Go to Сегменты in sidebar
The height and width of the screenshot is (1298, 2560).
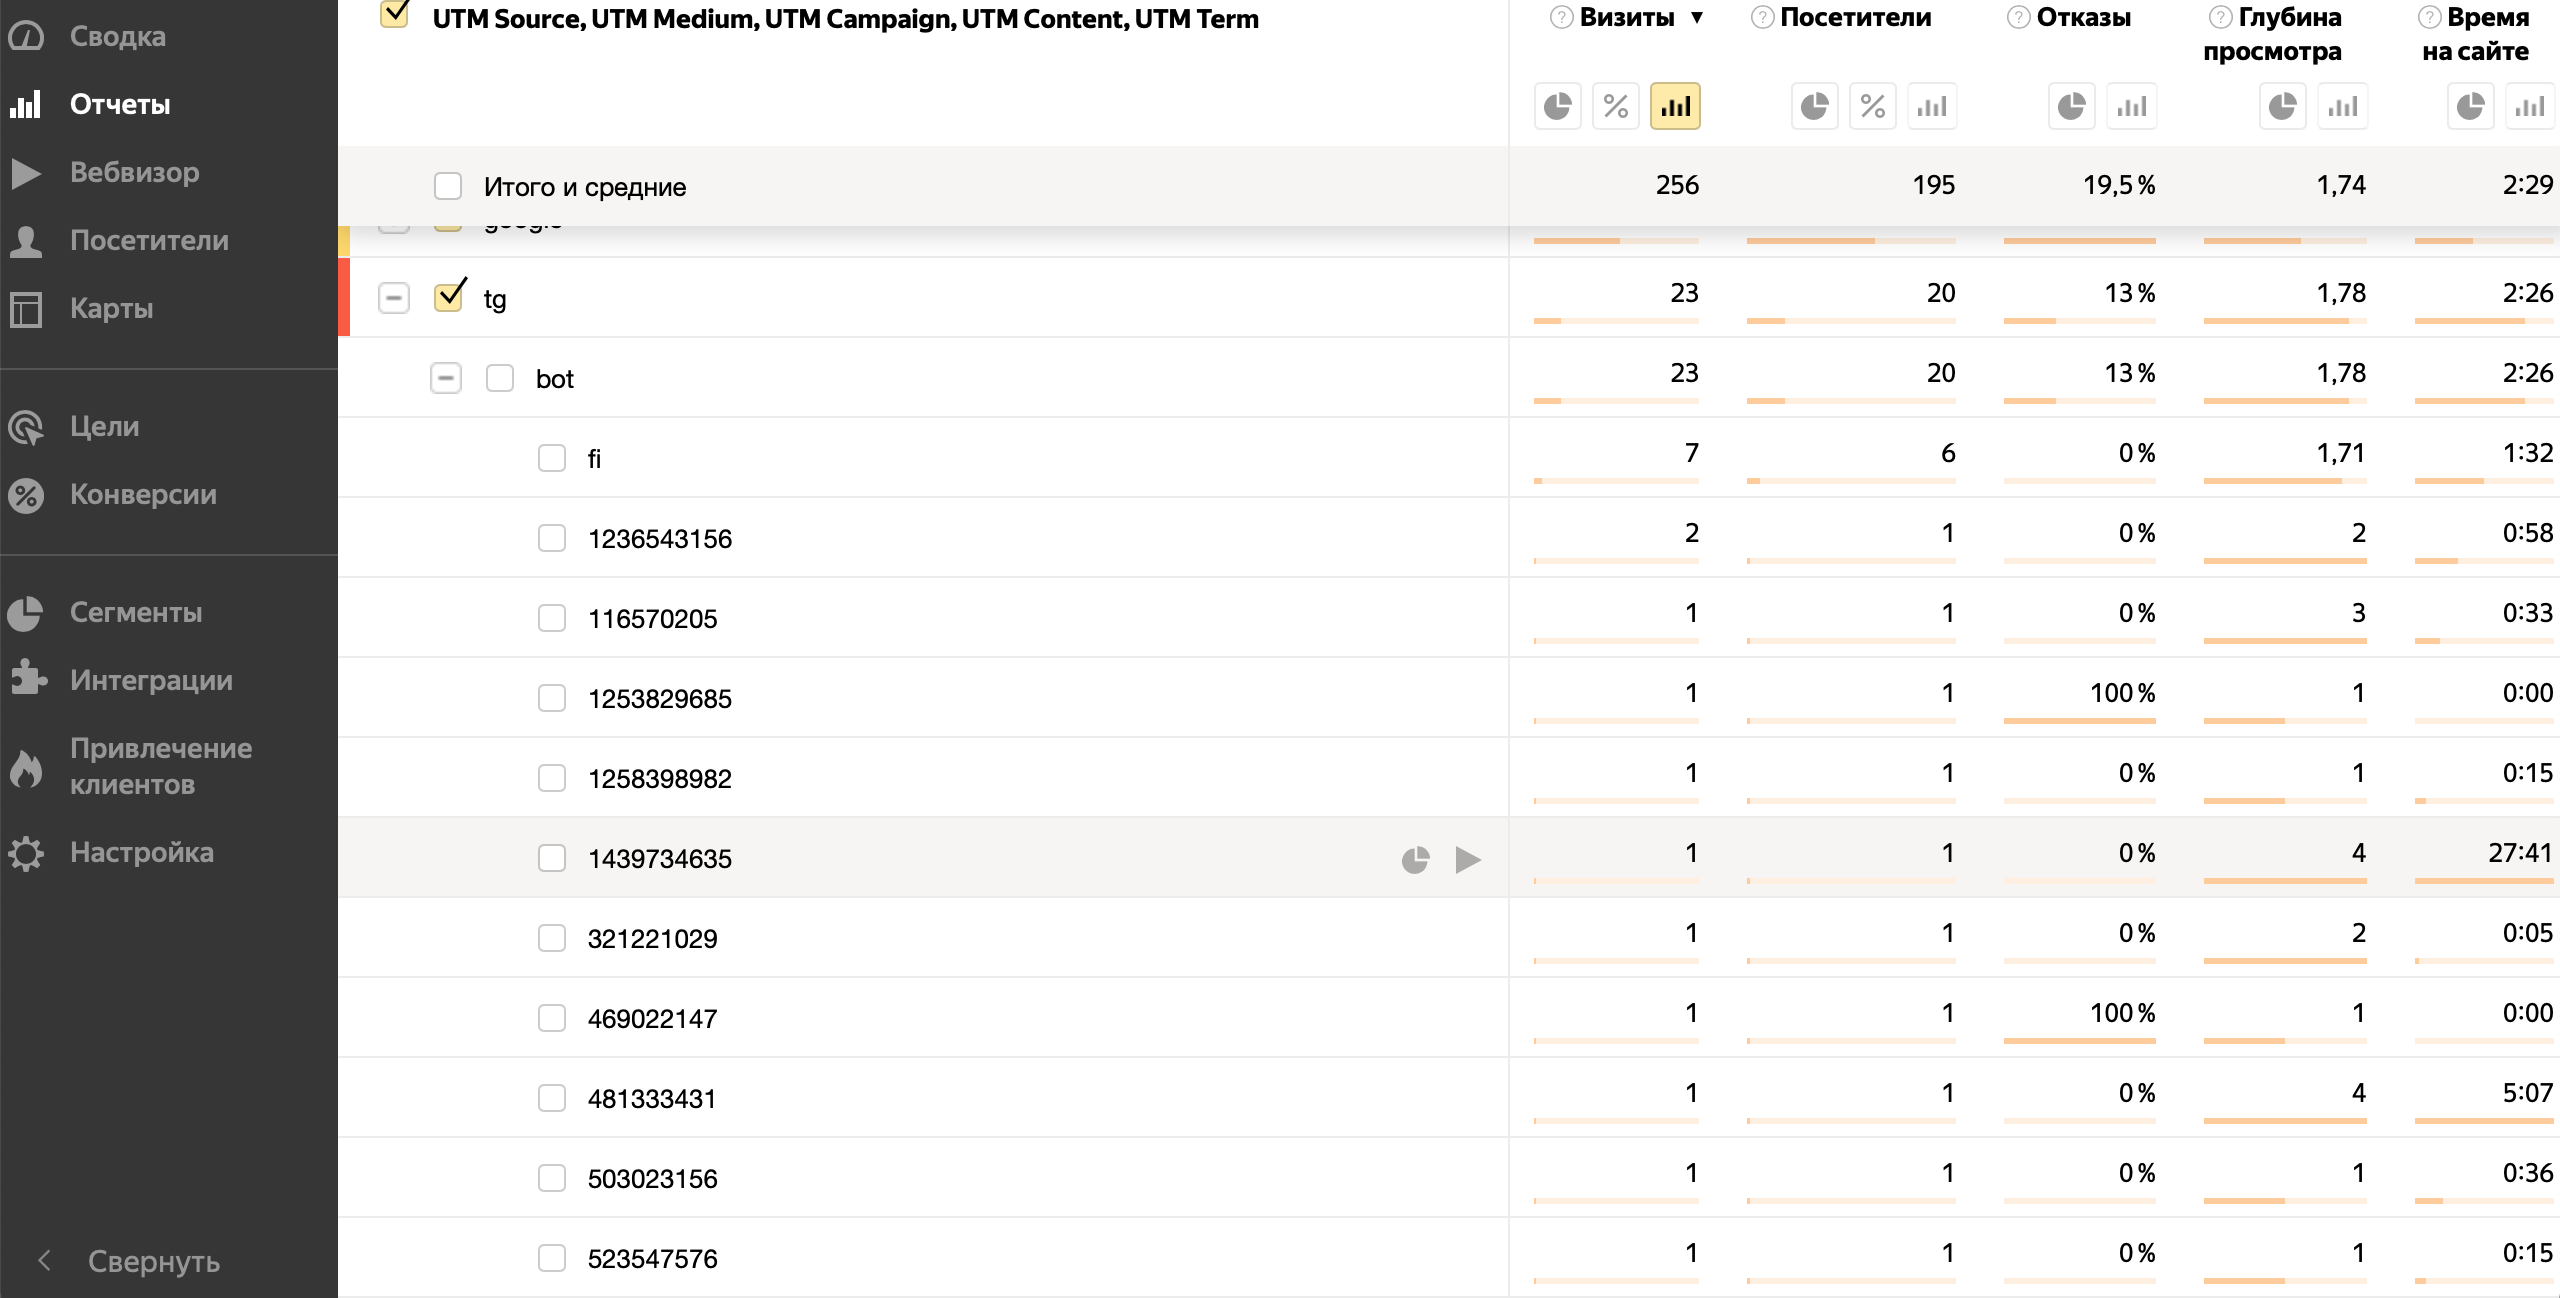(136, 612)
